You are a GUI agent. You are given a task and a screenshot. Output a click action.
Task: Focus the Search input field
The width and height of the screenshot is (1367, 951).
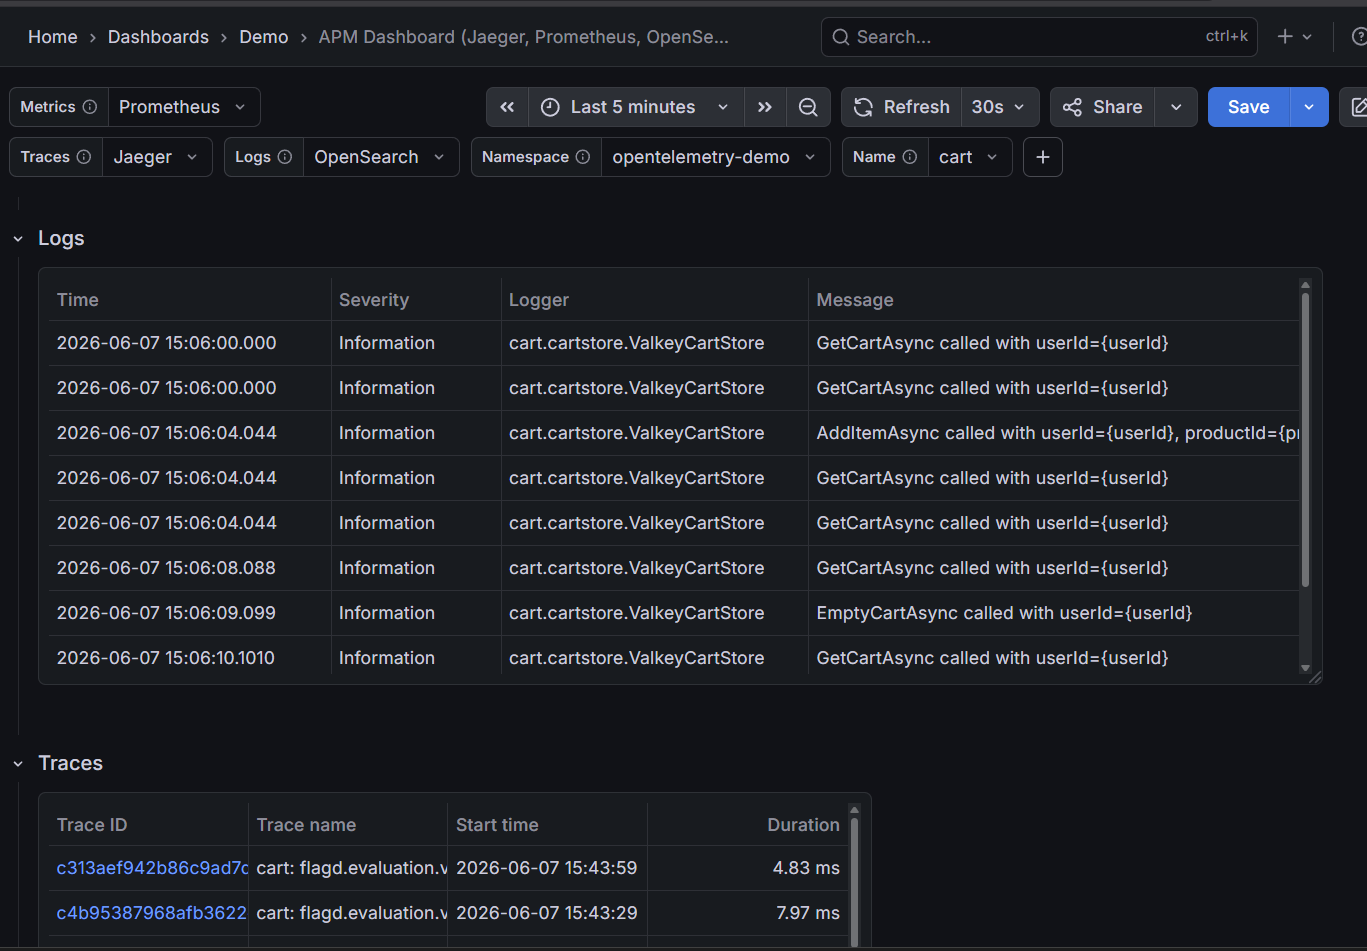point(1039,37)
